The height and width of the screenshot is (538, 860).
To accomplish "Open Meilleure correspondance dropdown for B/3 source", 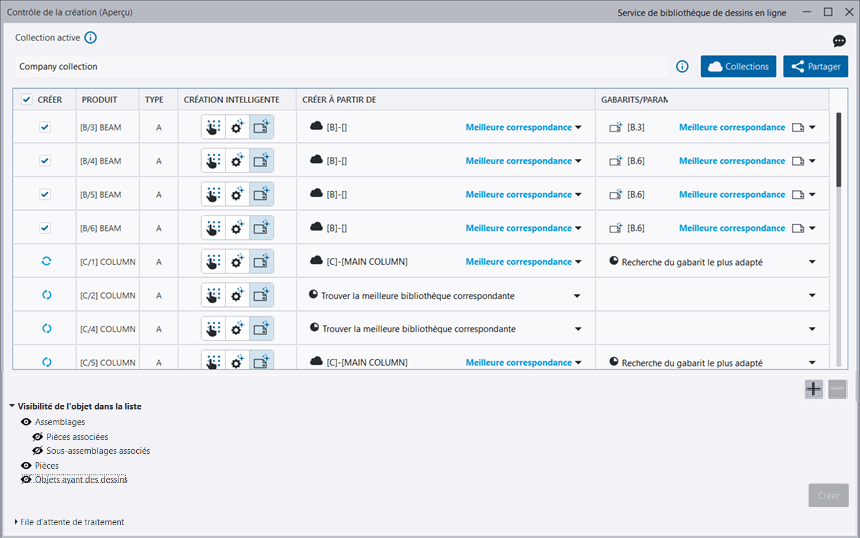I will (578, 128).
